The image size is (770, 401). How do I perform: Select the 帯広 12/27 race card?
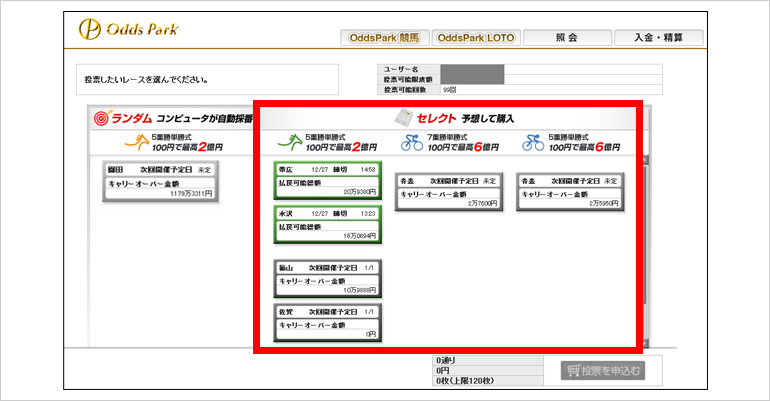point(328,180)
